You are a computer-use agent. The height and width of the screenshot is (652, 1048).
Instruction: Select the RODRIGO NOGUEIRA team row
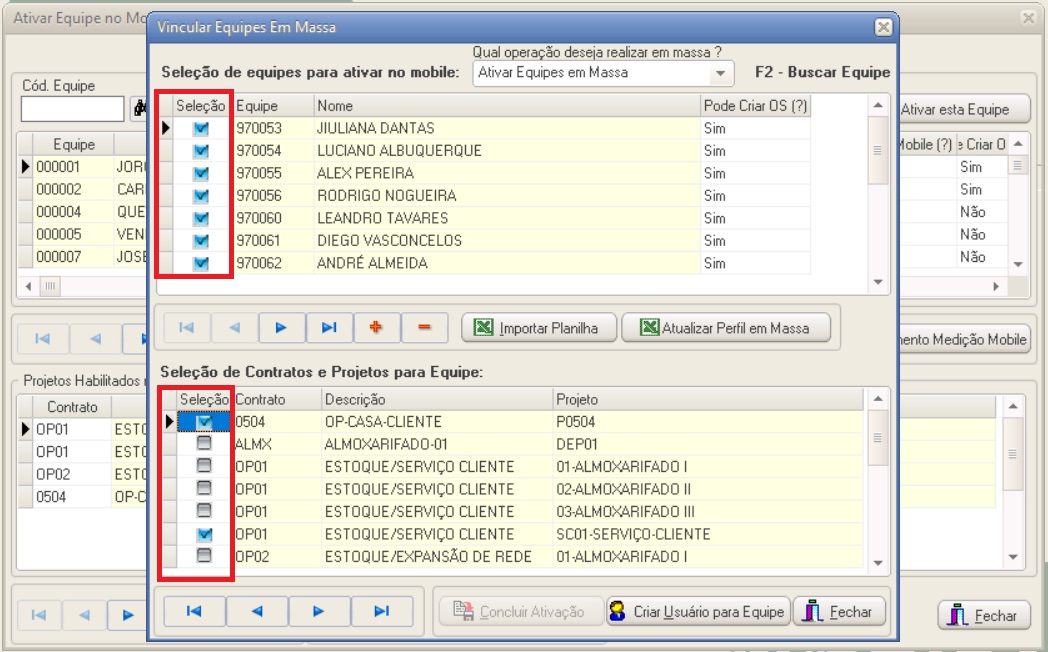[387, 196]
